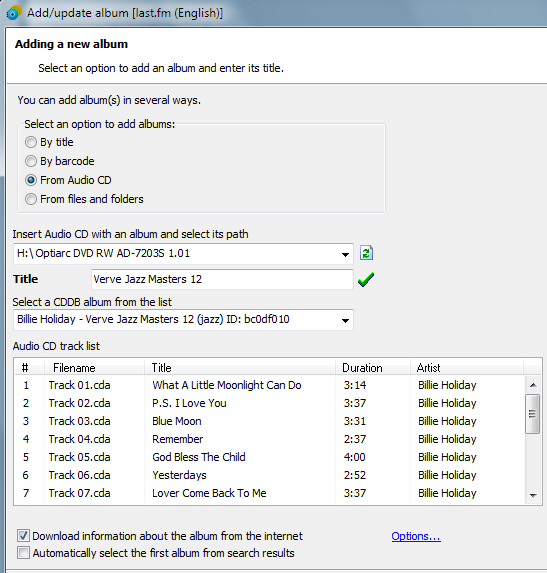Click filename Track 07.cda
This screenshot has width=547, height=573.
[80, 493]
